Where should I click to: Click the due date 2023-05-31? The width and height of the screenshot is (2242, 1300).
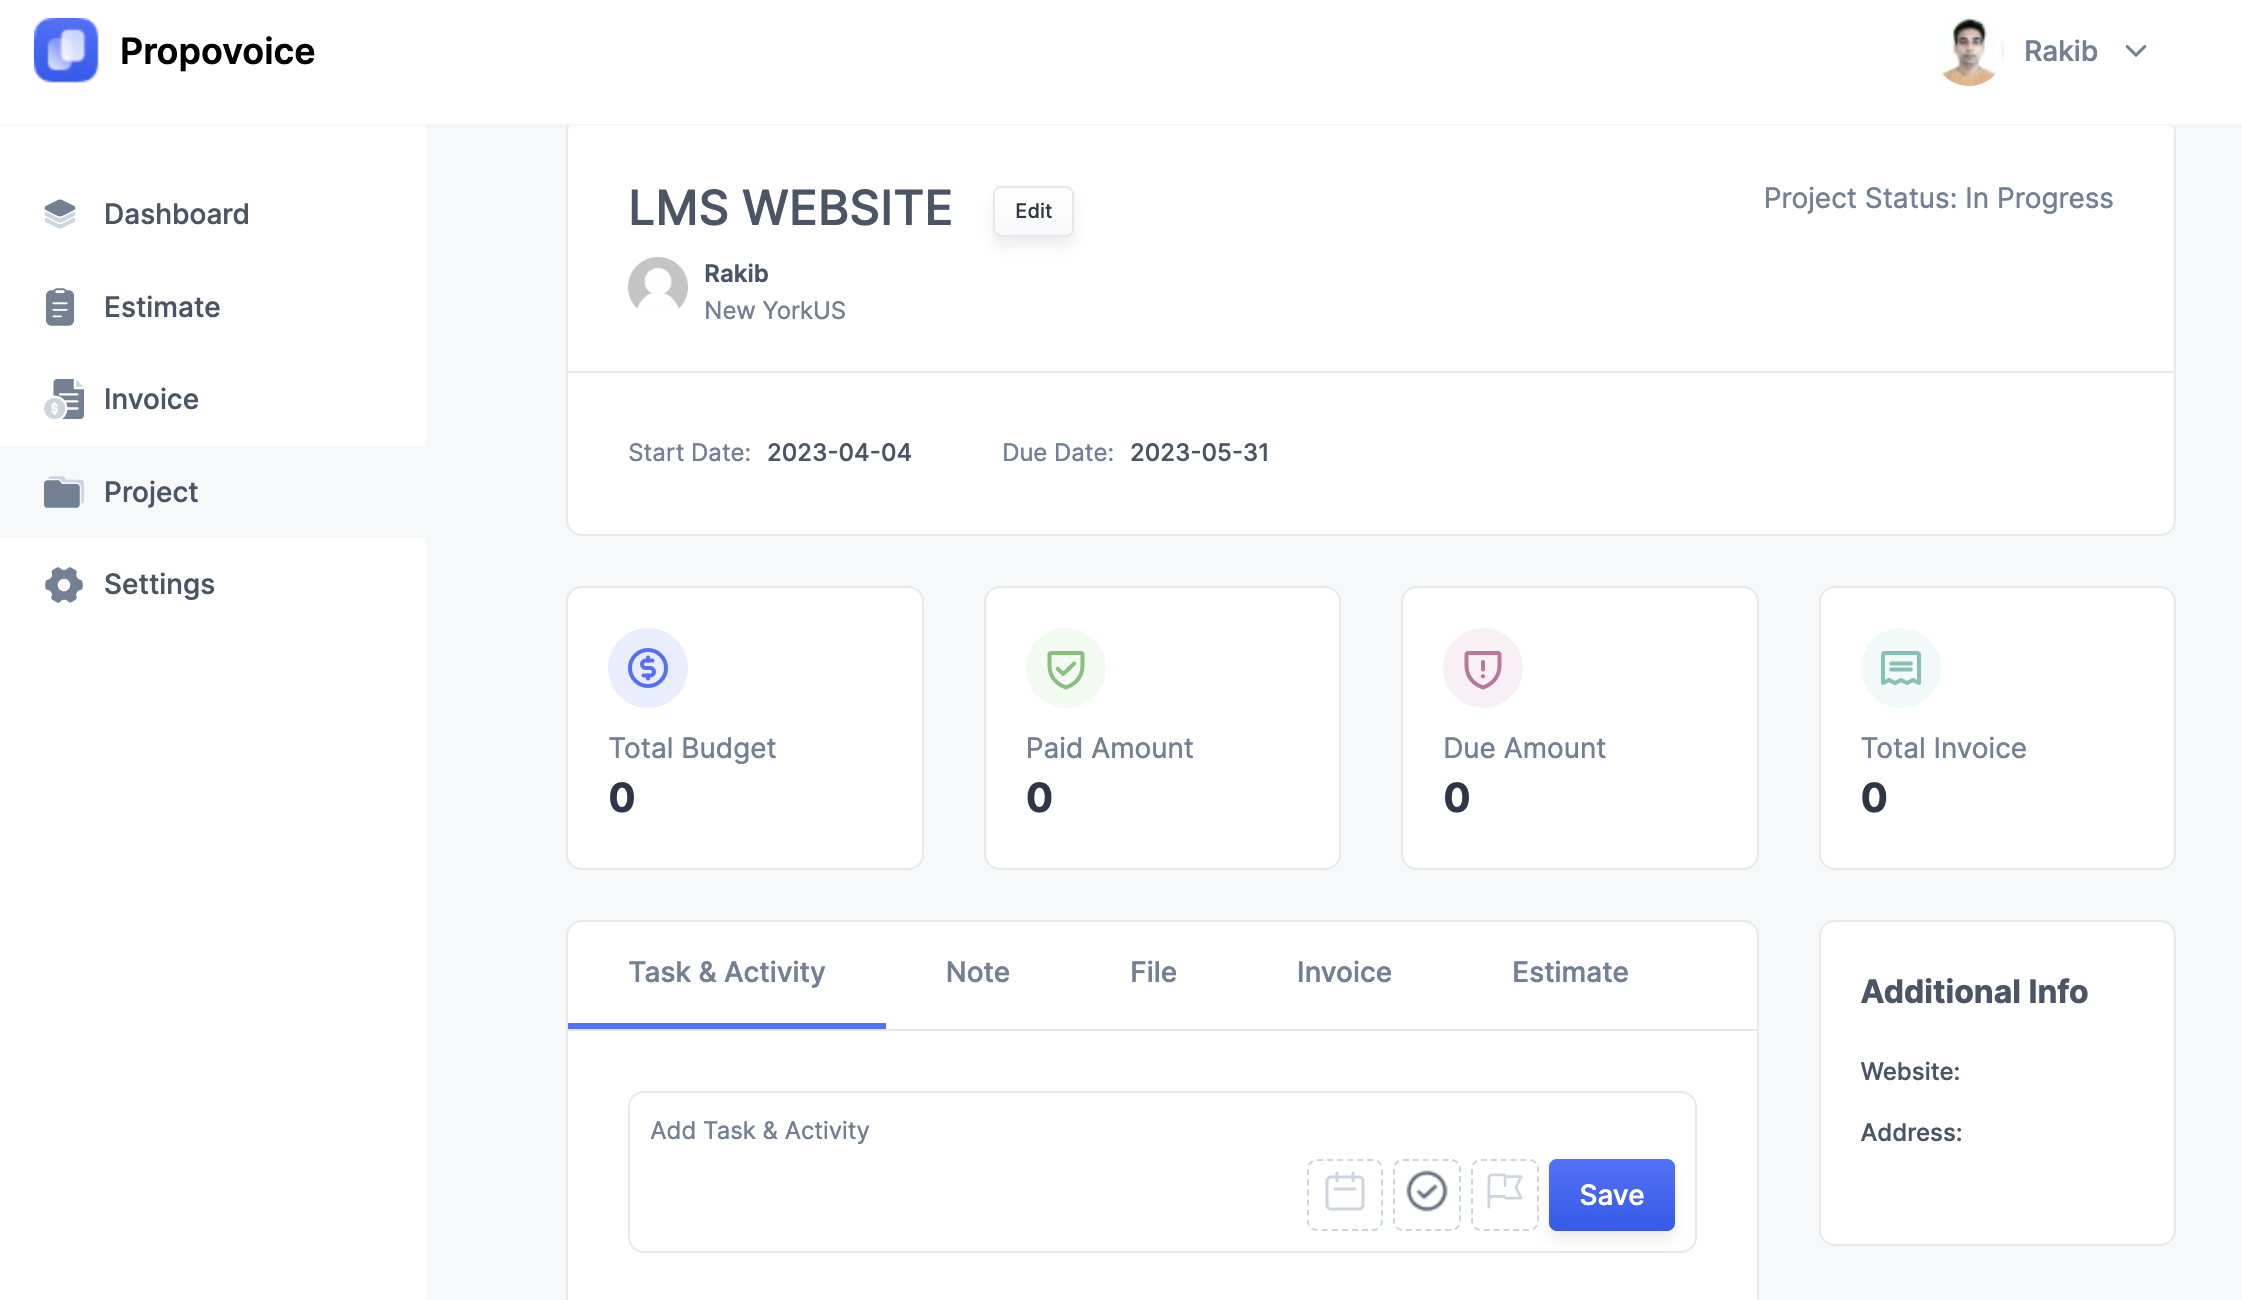click(x=1199, y=453)
